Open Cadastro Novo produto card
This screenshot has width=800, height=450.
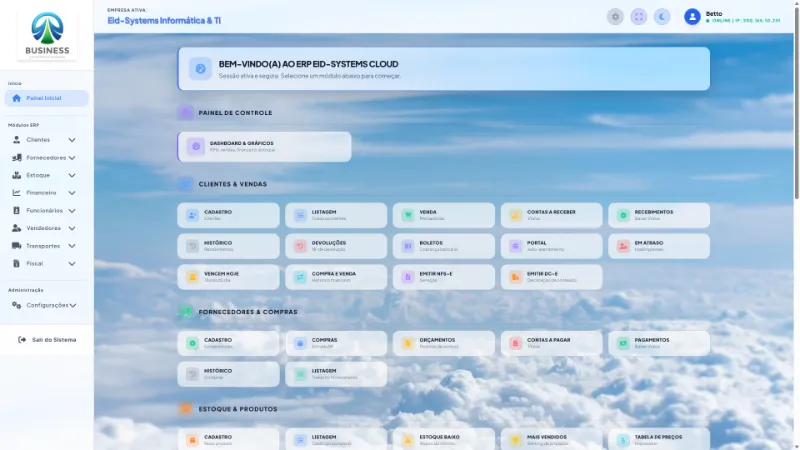[x=229, y=440]
